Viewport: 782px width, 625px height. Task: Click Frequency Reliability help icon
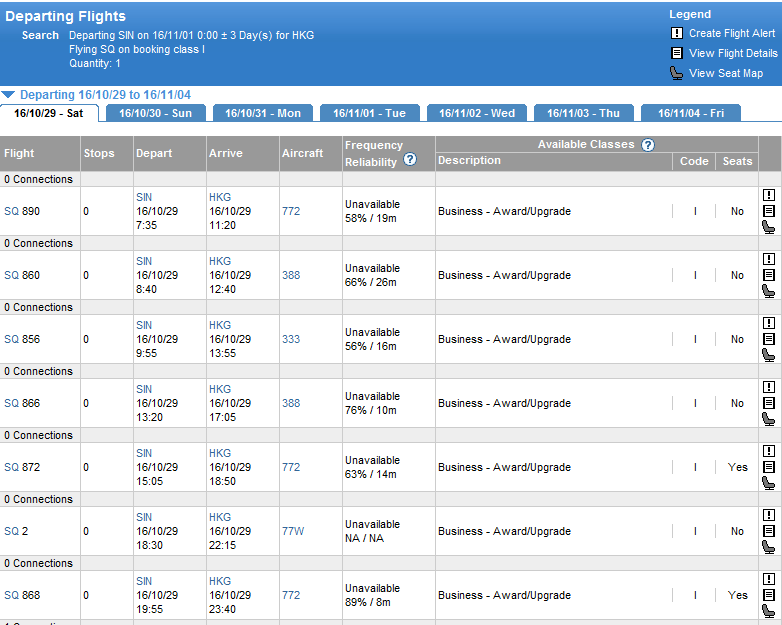[410, 160]
